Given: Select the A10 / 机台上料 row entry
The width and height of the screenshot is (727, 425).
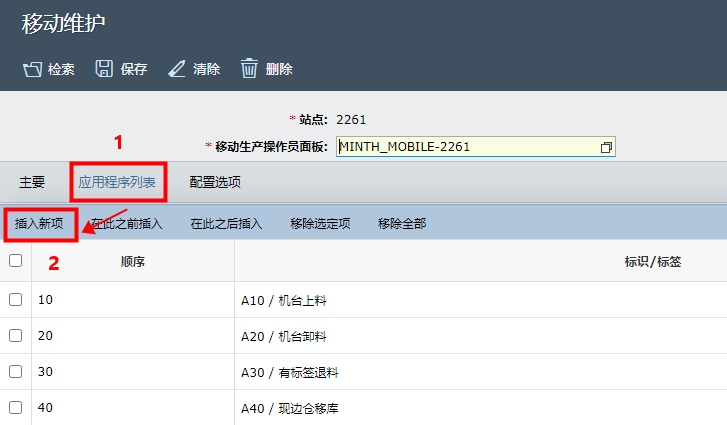Looking at the screenshot, I should tap(284, 299).
